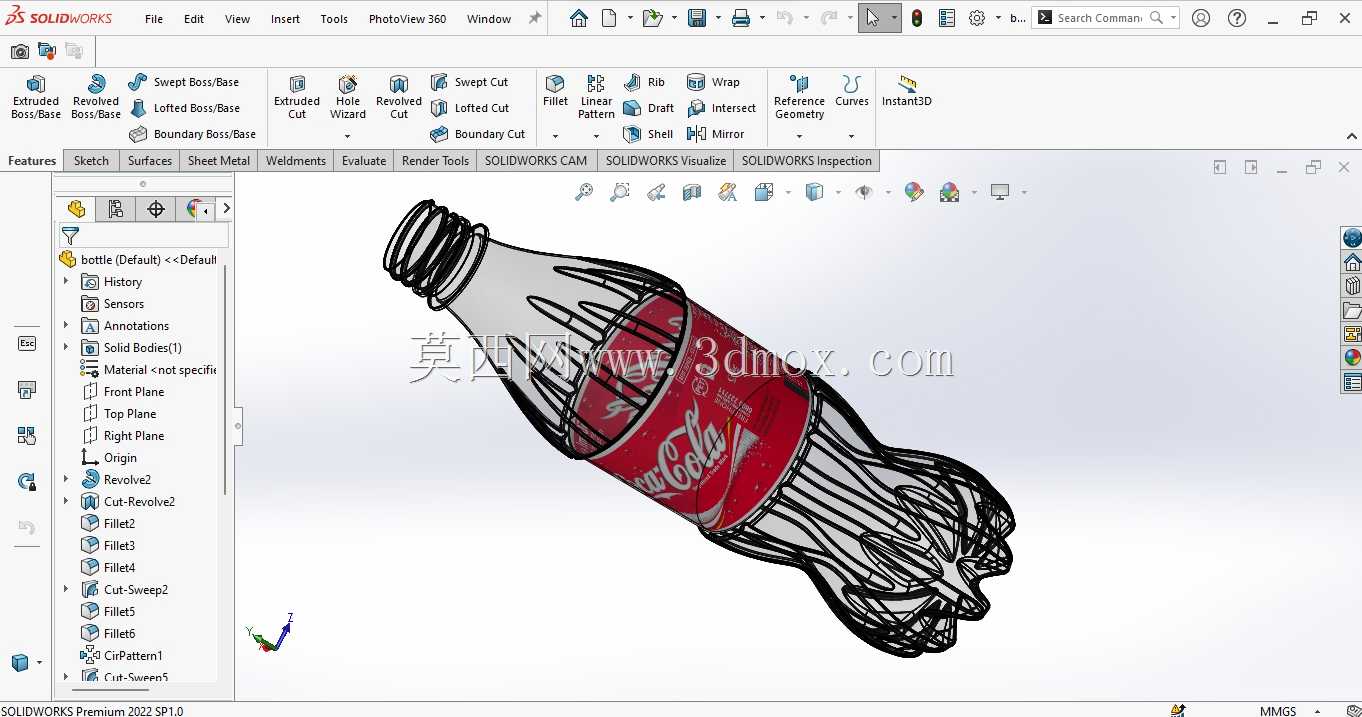Activate the Fillet tool
Image resolution: width=1362 pixels, height=717 pixels.
click(x=555, y=90)
